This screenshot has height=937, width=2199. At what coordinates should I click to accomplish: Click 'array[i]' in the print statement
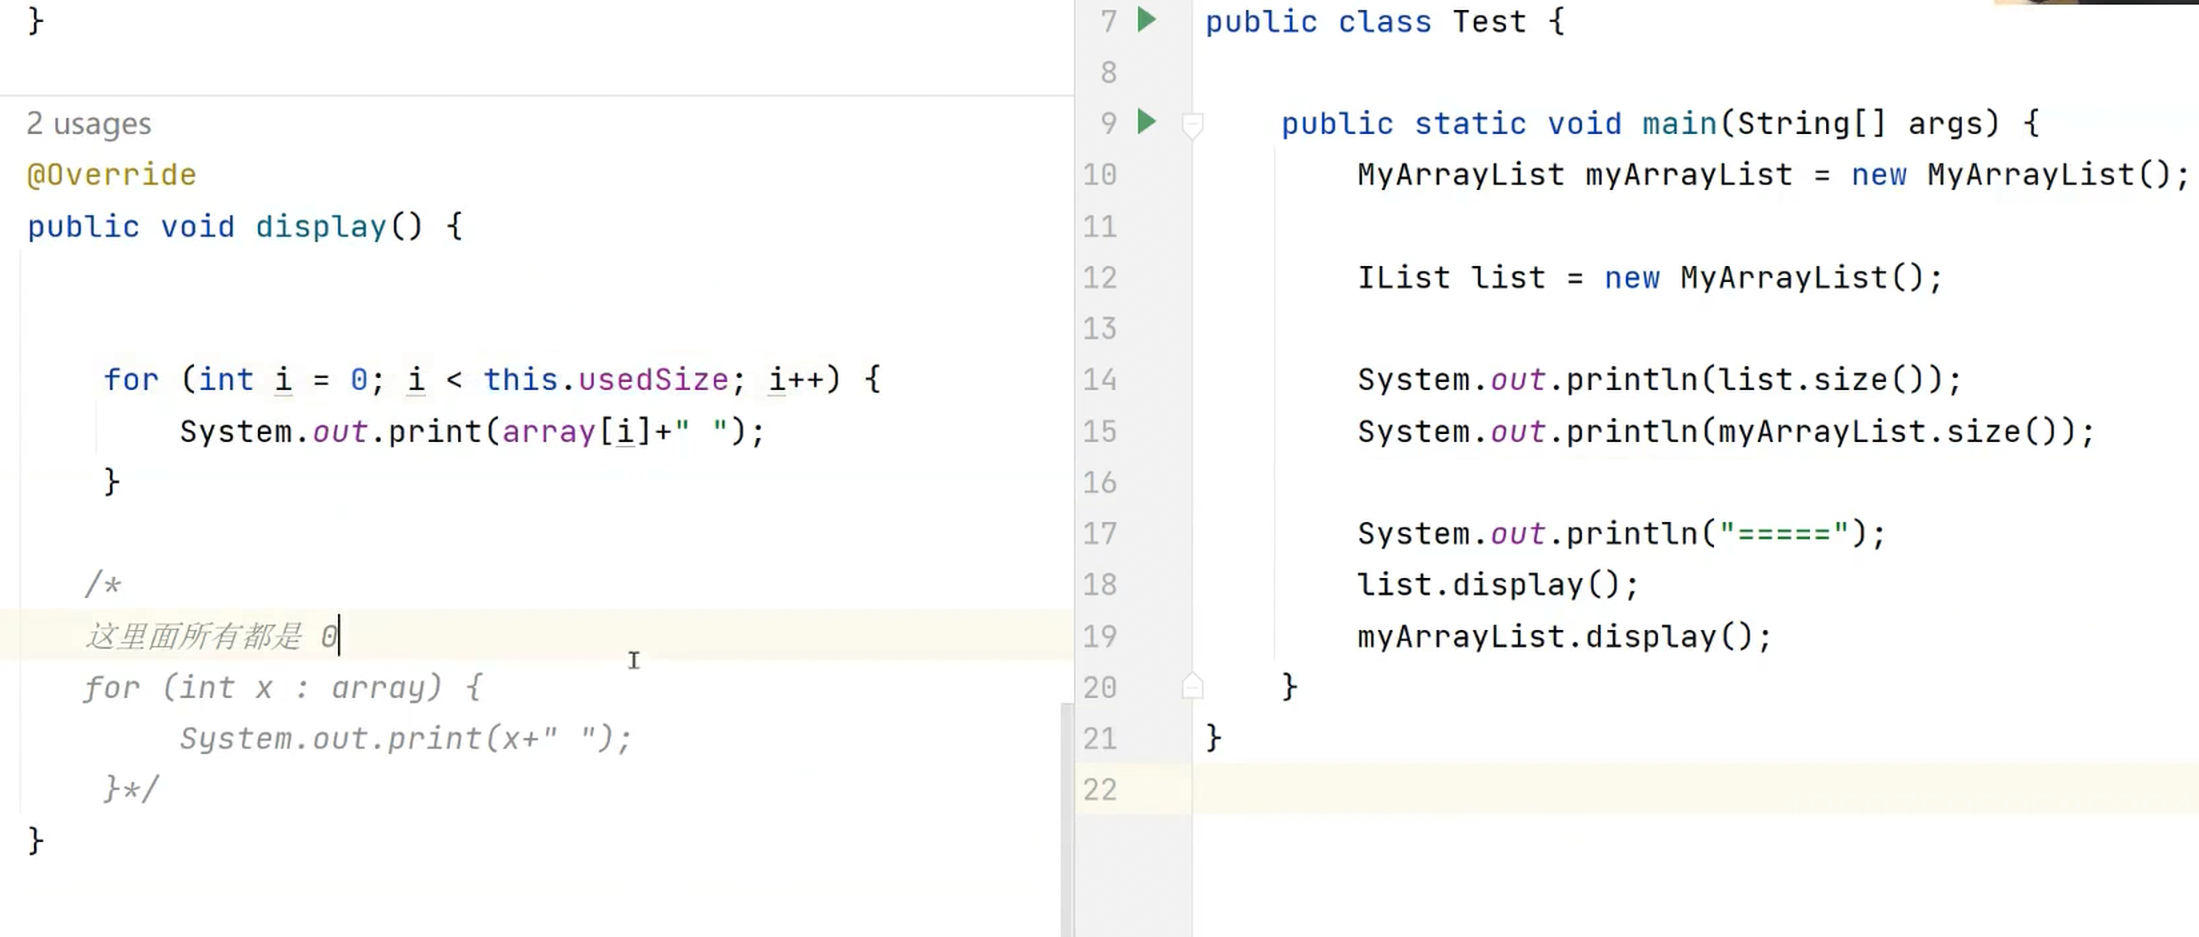tap(576, 432)
